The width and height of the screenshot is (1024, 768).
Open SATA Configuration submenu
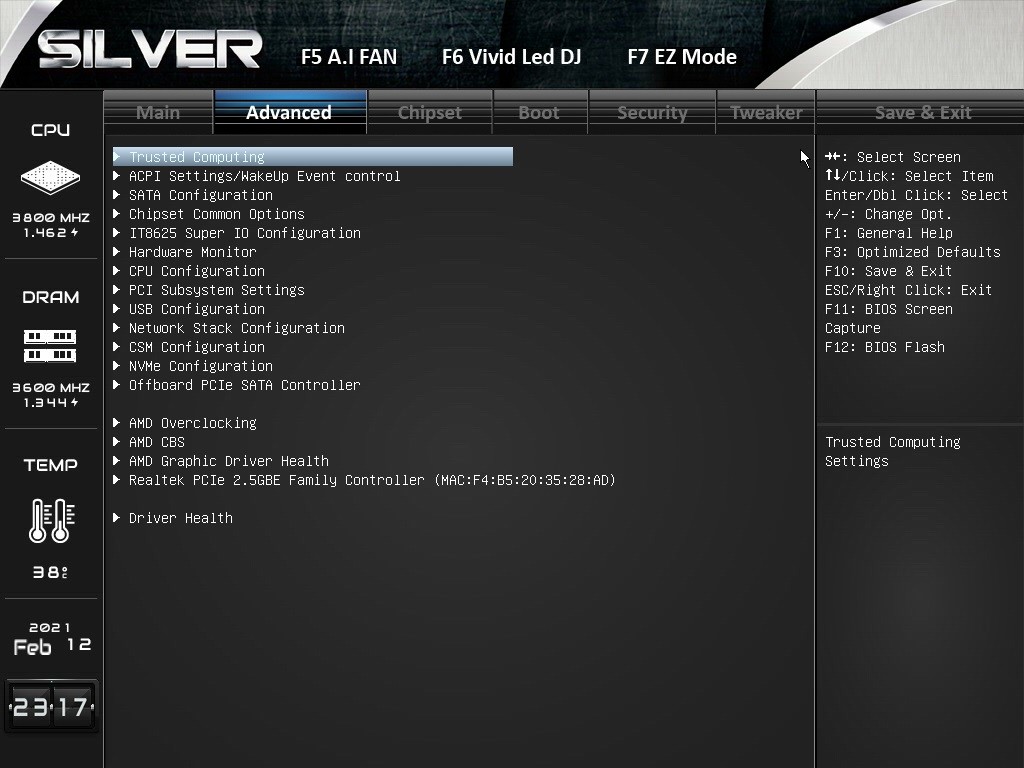(x=193, y=195)
